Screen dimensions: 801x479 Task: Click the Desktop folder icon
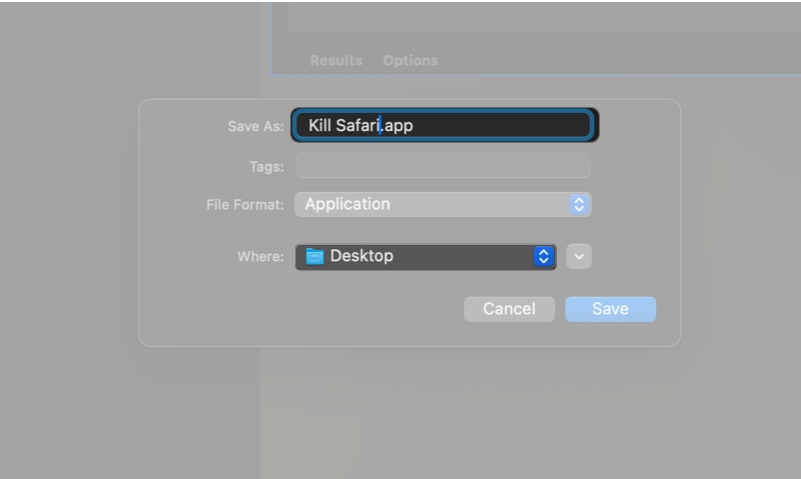point(315,256)
